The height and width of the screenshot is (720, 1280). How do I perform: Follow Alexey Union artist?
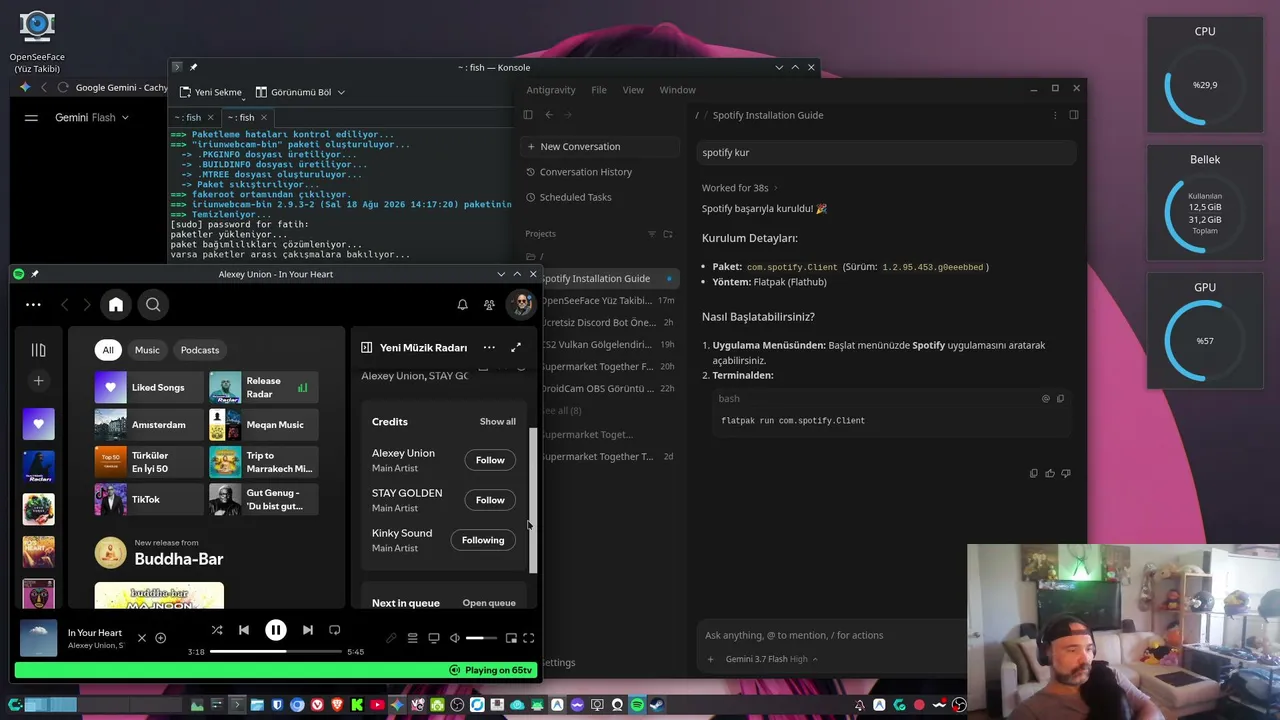(x=490, y=460)
